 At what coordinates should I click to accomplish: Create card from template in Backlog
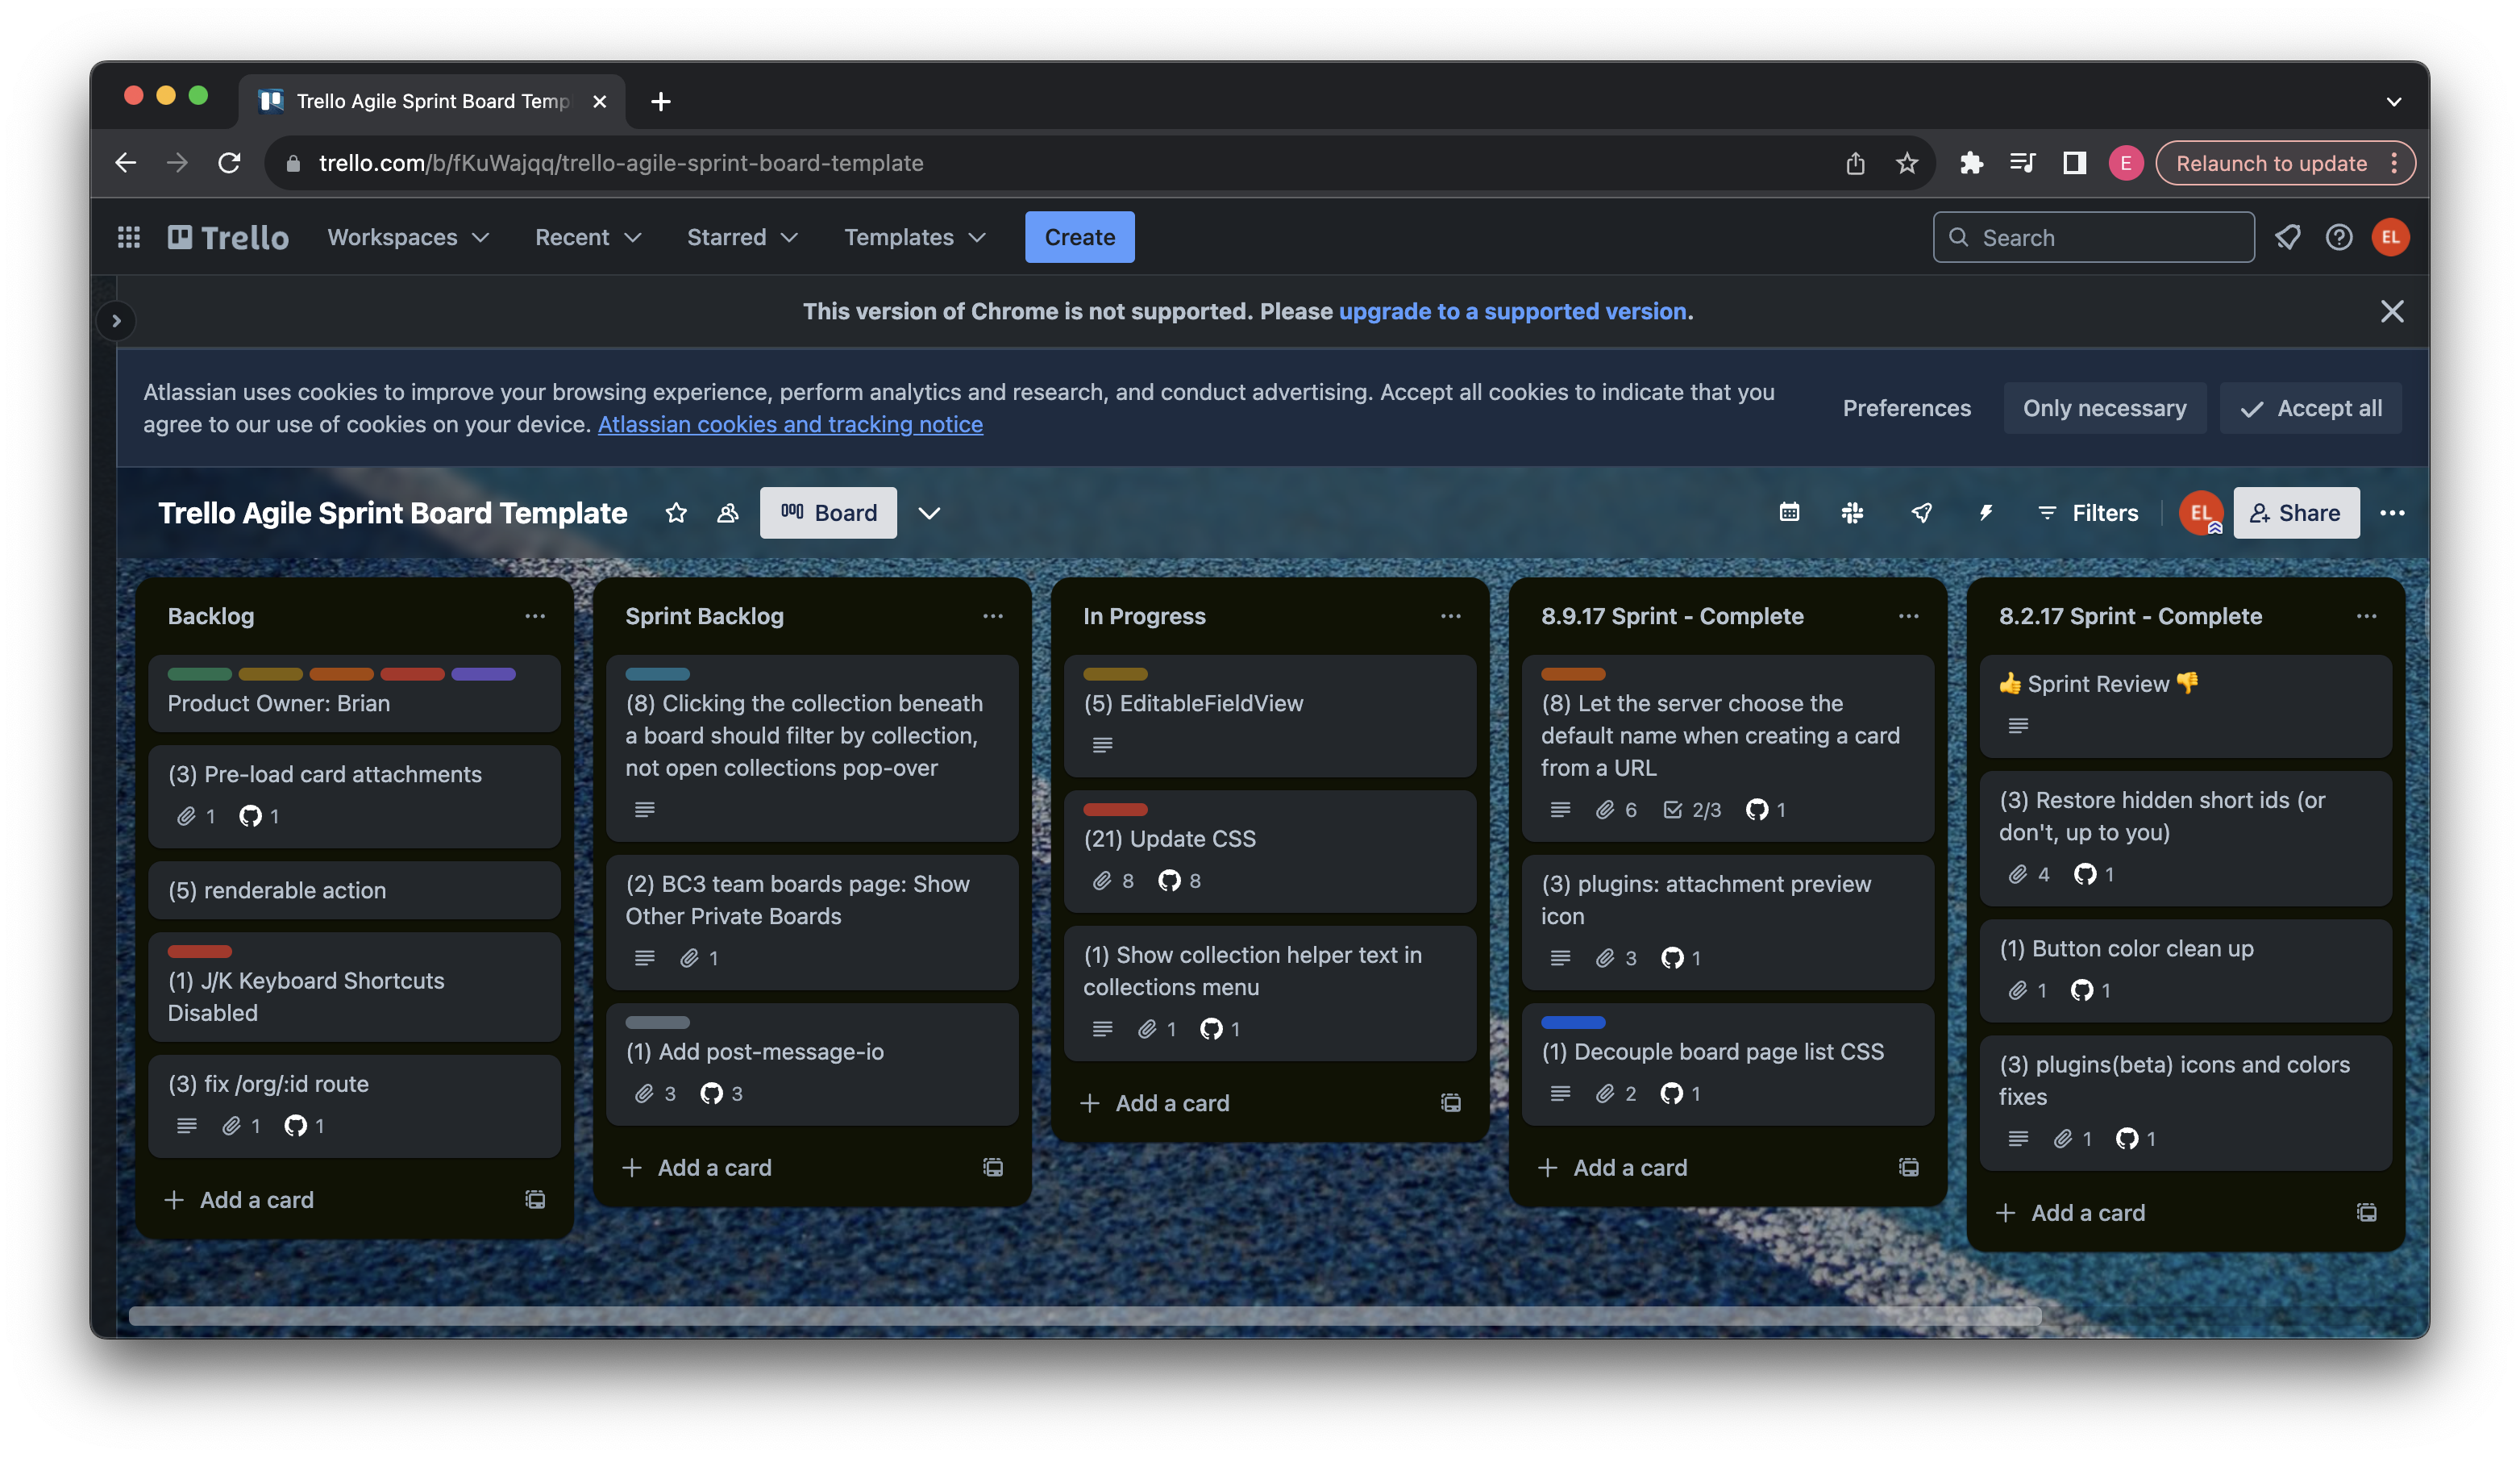(535, 1199)
